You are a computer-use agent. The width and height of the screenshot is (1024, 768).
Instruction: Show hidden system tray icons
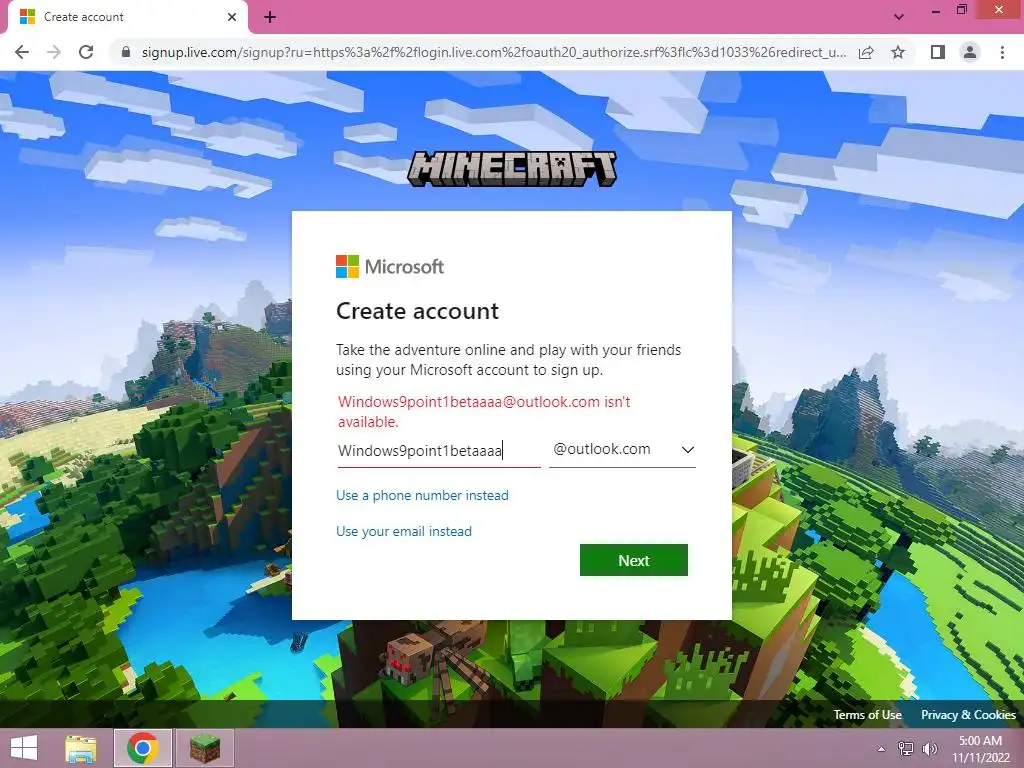coord(882,749)
